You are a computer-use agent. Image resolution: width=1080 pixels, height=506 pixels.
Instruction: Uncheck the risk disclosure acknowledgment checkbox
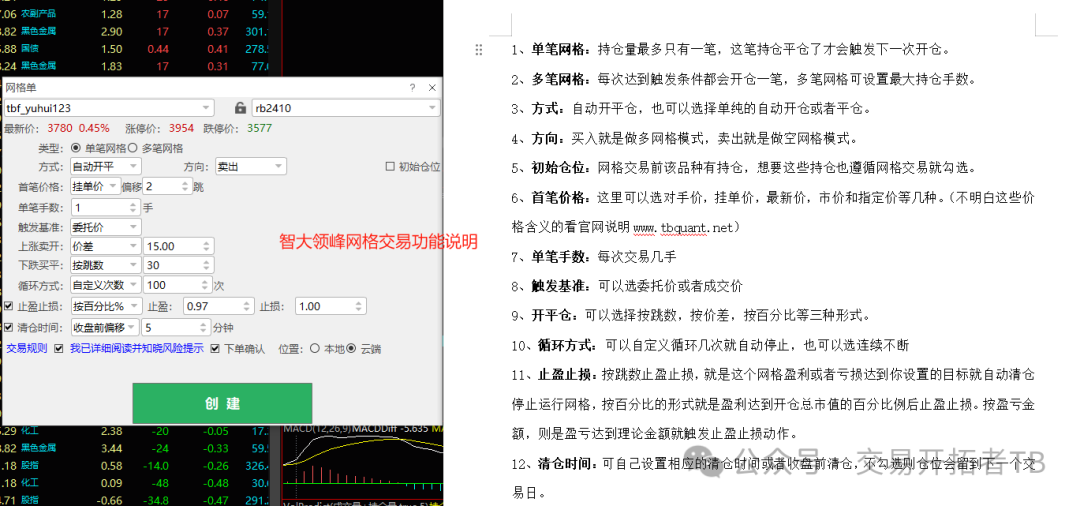(59, 348)
